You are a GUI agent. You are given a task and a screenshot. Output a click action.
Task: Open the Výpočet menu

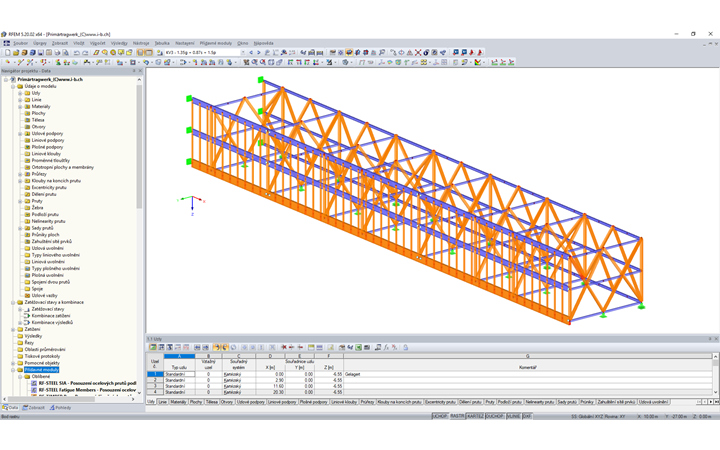pyautogui.click(x=97, y=43)
